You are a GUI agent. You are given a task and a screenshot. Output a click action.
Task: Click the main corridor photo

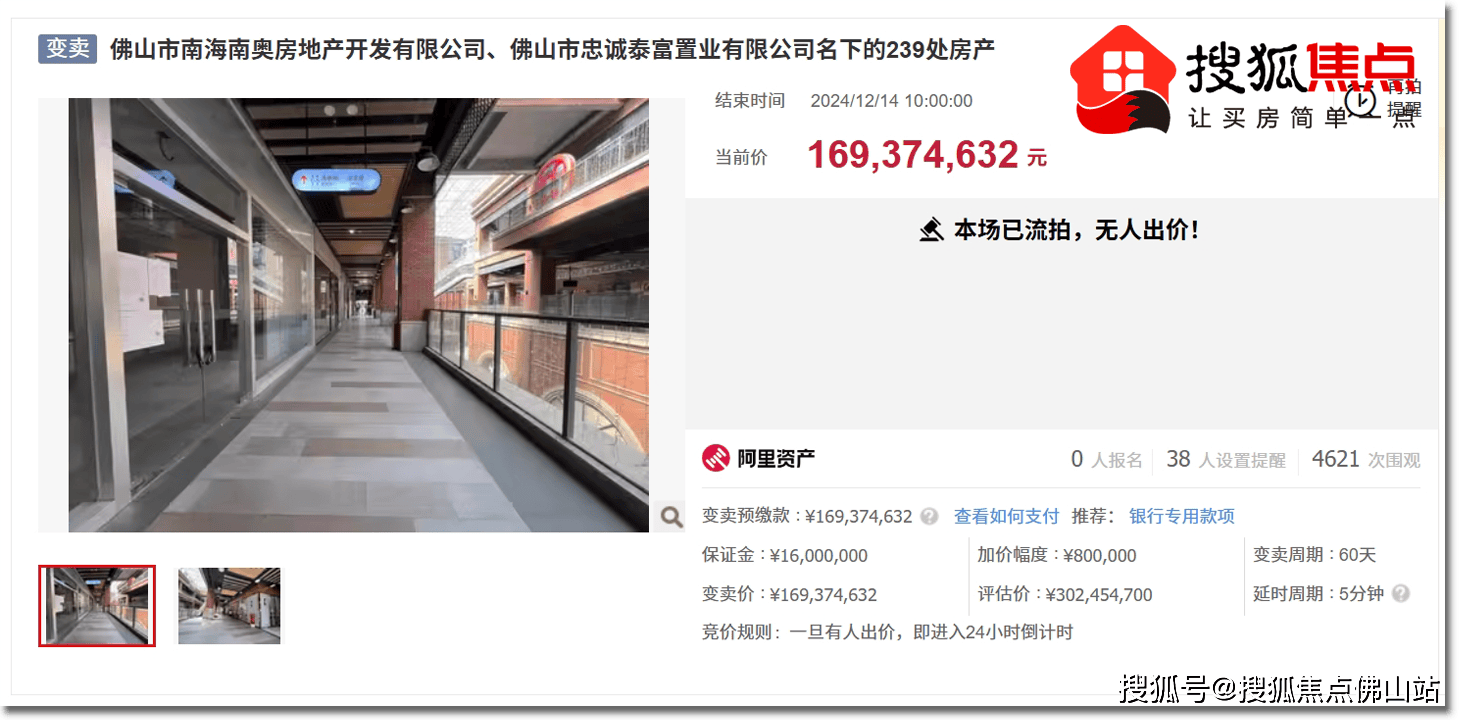click(x=359, y=315)
